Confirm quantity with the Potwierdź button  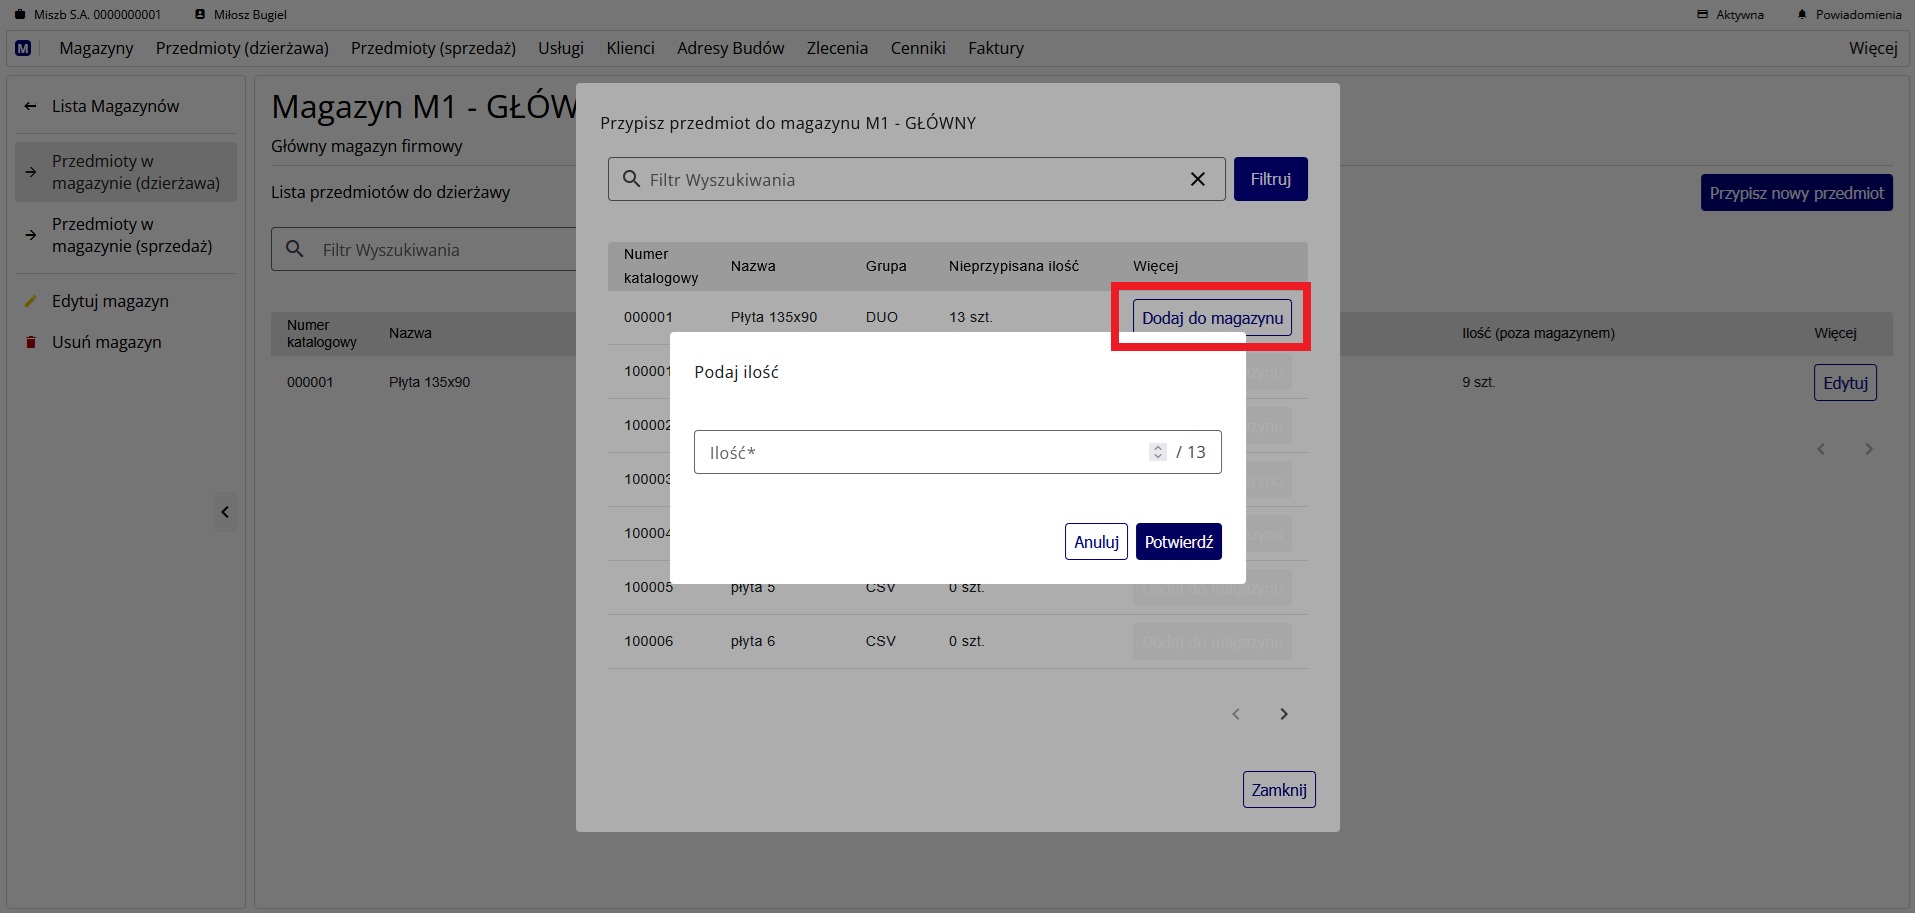[x=1178, y=542]
